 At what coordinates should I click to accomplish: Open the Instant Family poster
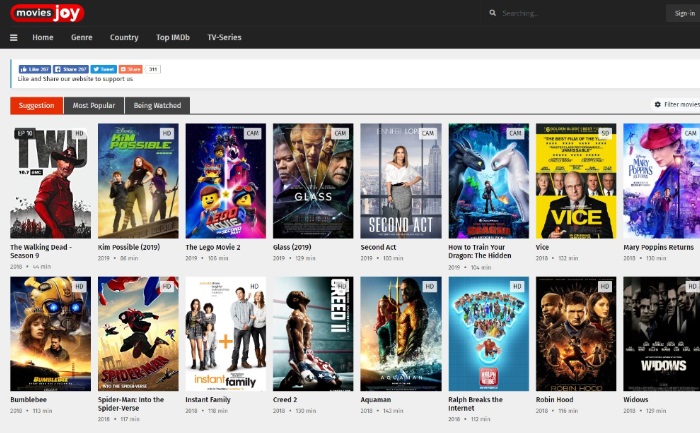coord(225,334)
